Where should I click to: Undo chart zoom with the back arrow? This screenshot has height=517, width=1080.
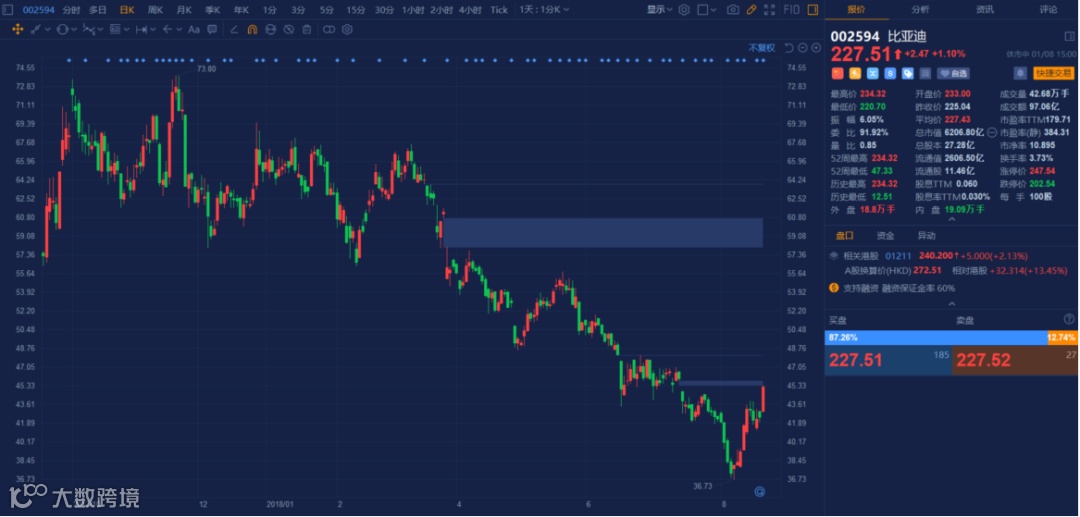[x=789, y=48]
